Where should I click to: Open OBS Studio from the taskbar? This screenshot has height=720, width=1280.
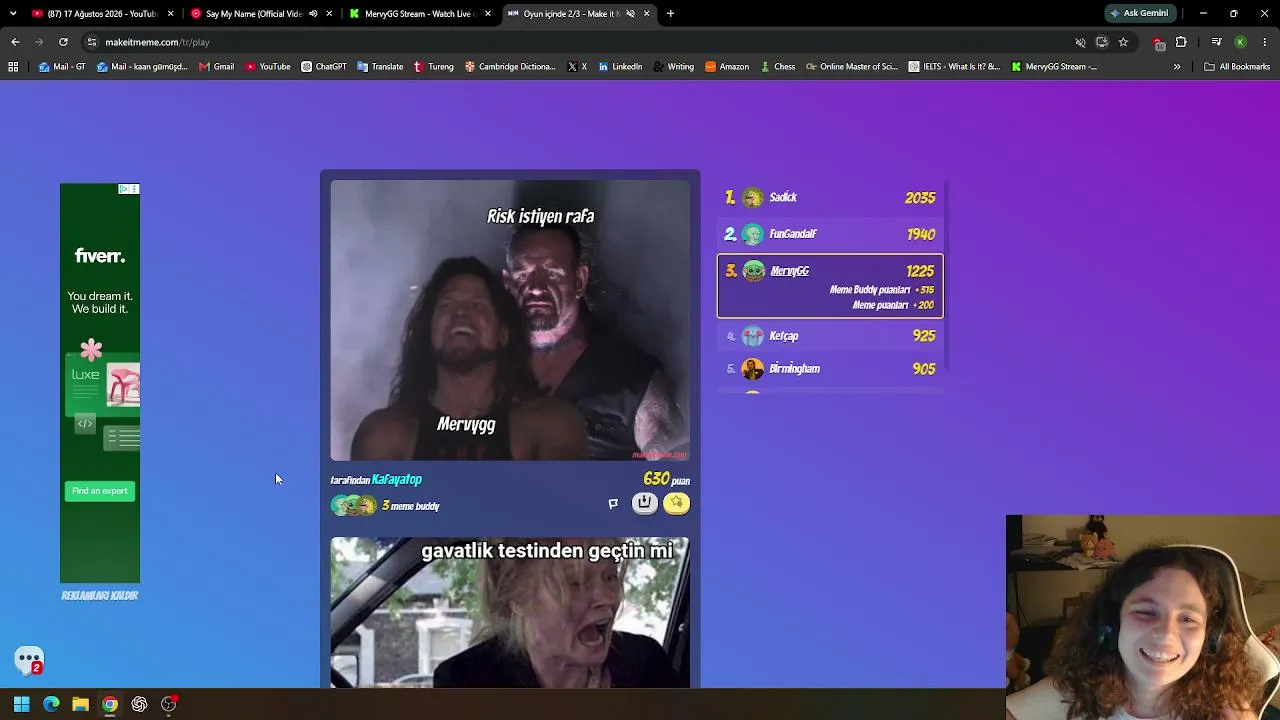[169, 704]
